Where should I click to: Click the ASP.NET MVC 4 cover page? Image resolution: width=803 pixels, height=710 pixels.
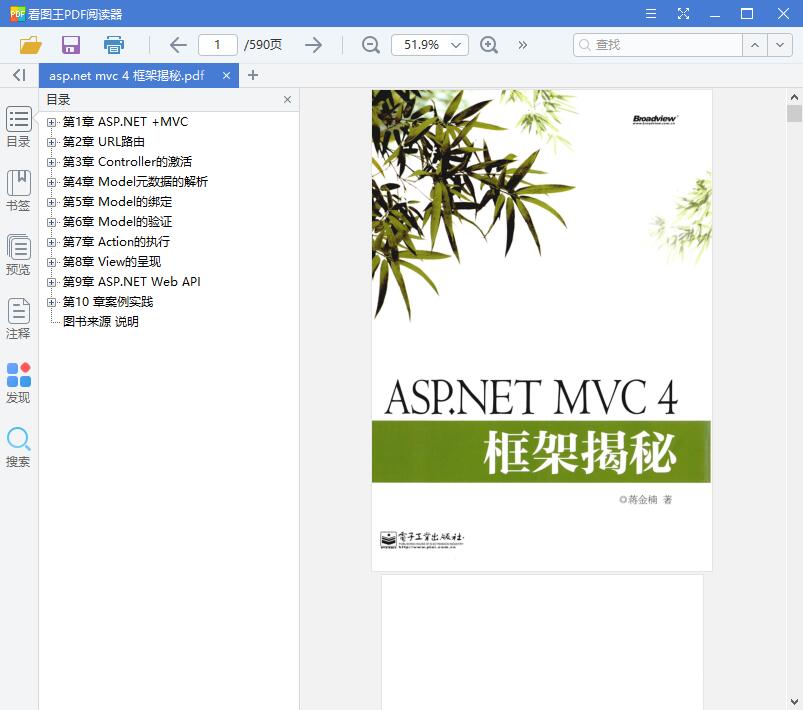coord(542,330)
